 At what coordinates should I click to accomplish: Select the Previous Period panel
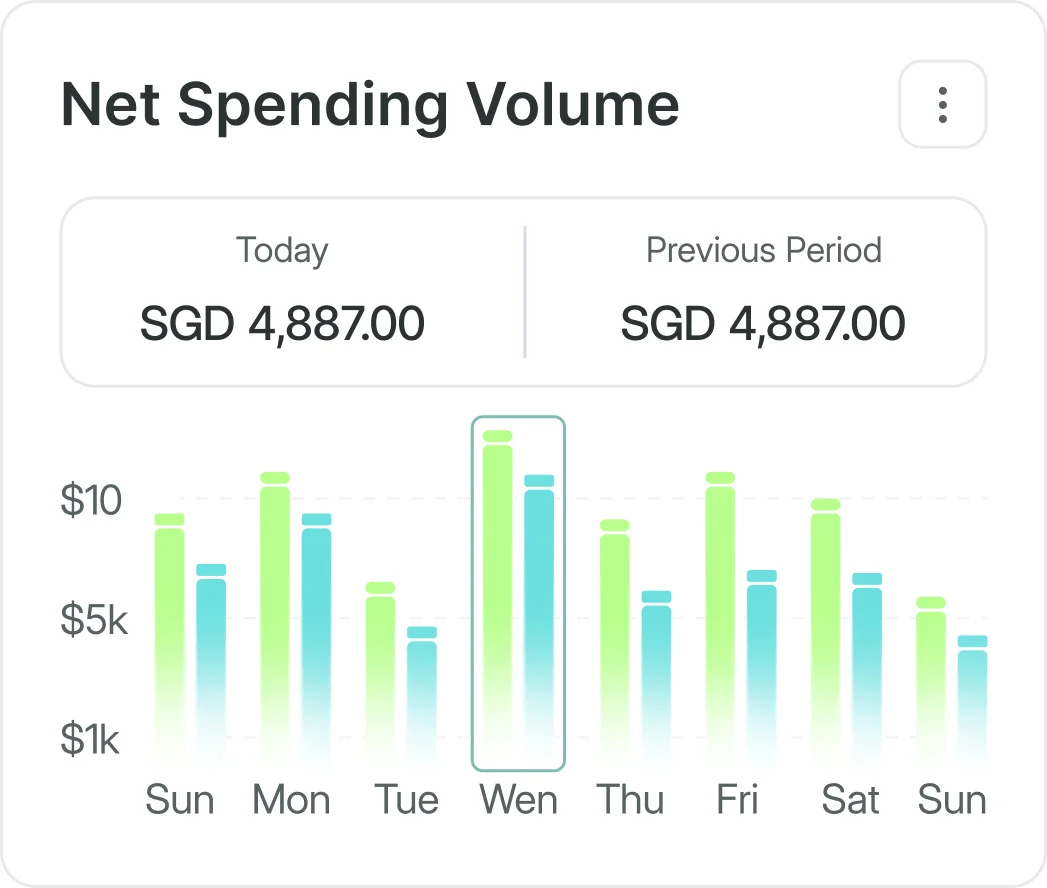click(x=763, y=288)
